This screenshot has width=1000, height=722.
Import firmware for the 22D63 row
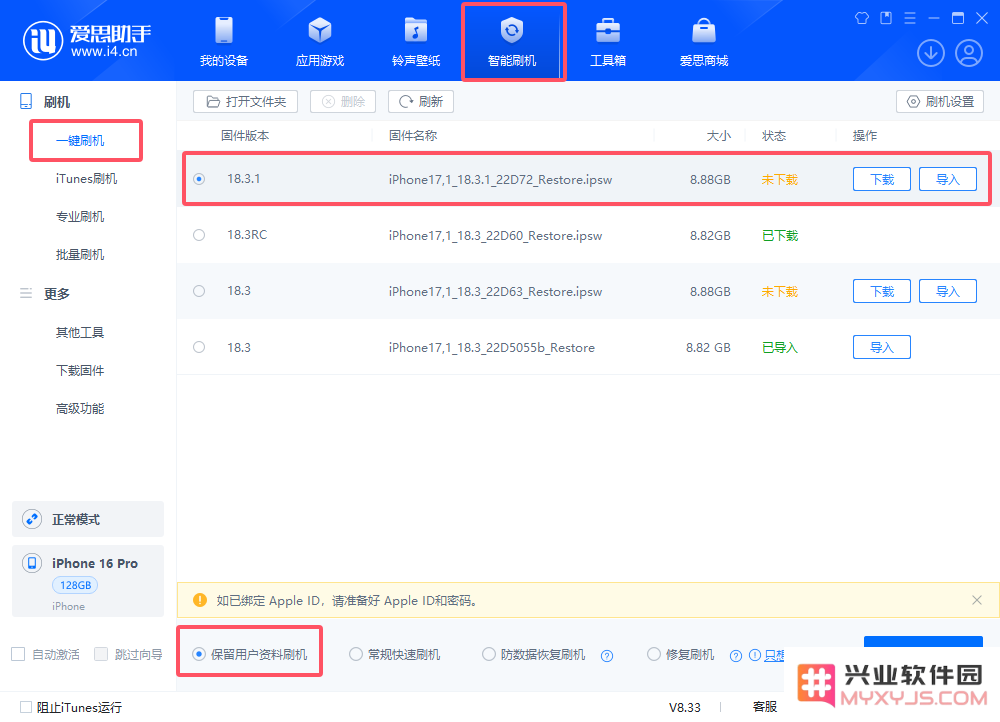pyautogui.click(x=948, y=291)
